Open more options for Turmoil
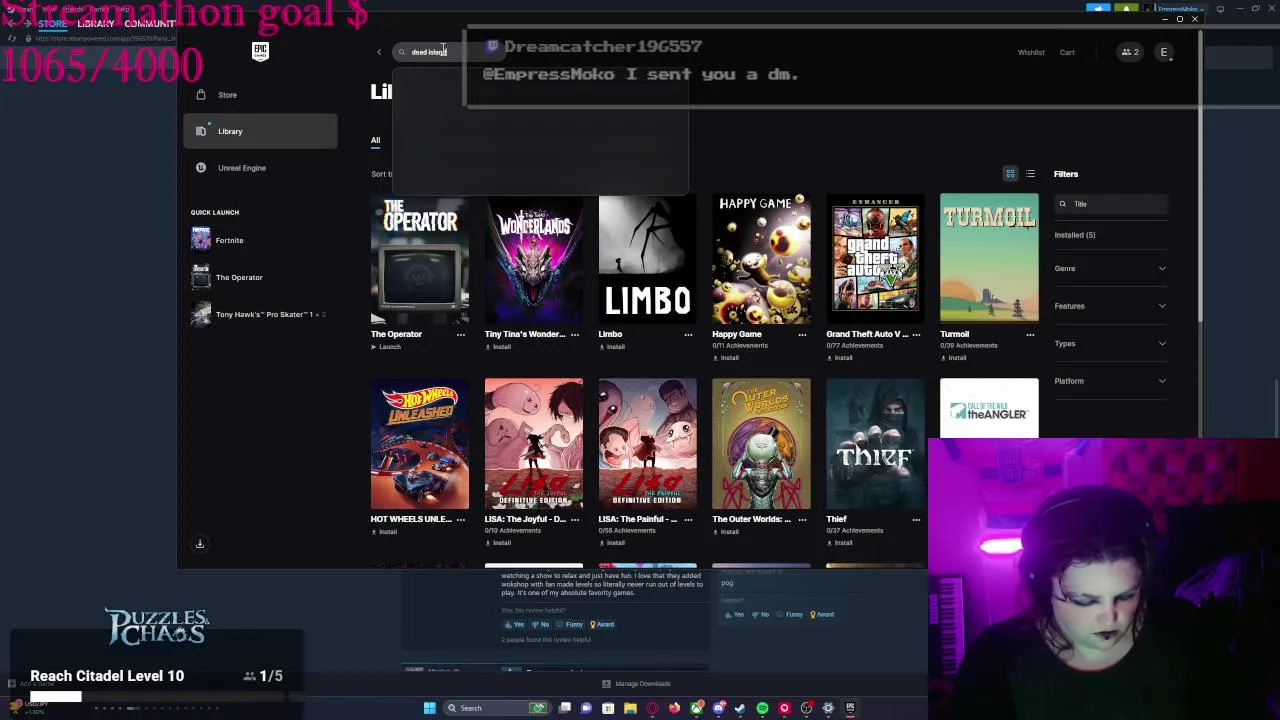 [1030, 334]
